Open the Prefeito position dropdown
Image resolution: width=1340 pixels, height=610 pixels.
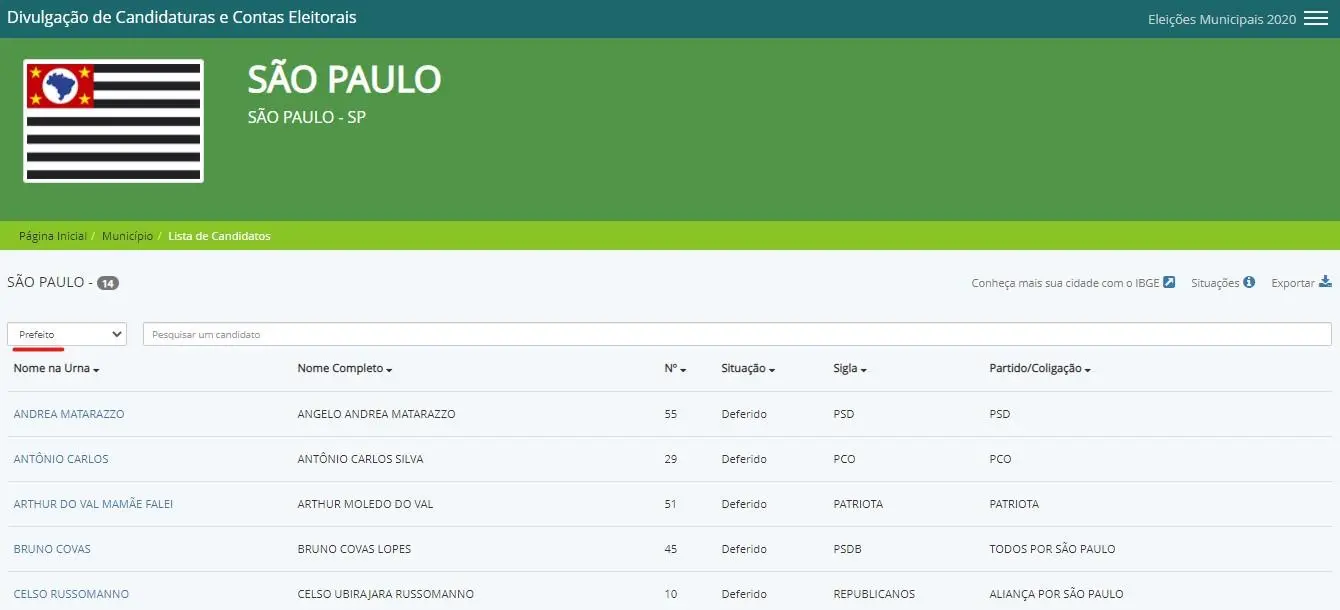[67, 334]
